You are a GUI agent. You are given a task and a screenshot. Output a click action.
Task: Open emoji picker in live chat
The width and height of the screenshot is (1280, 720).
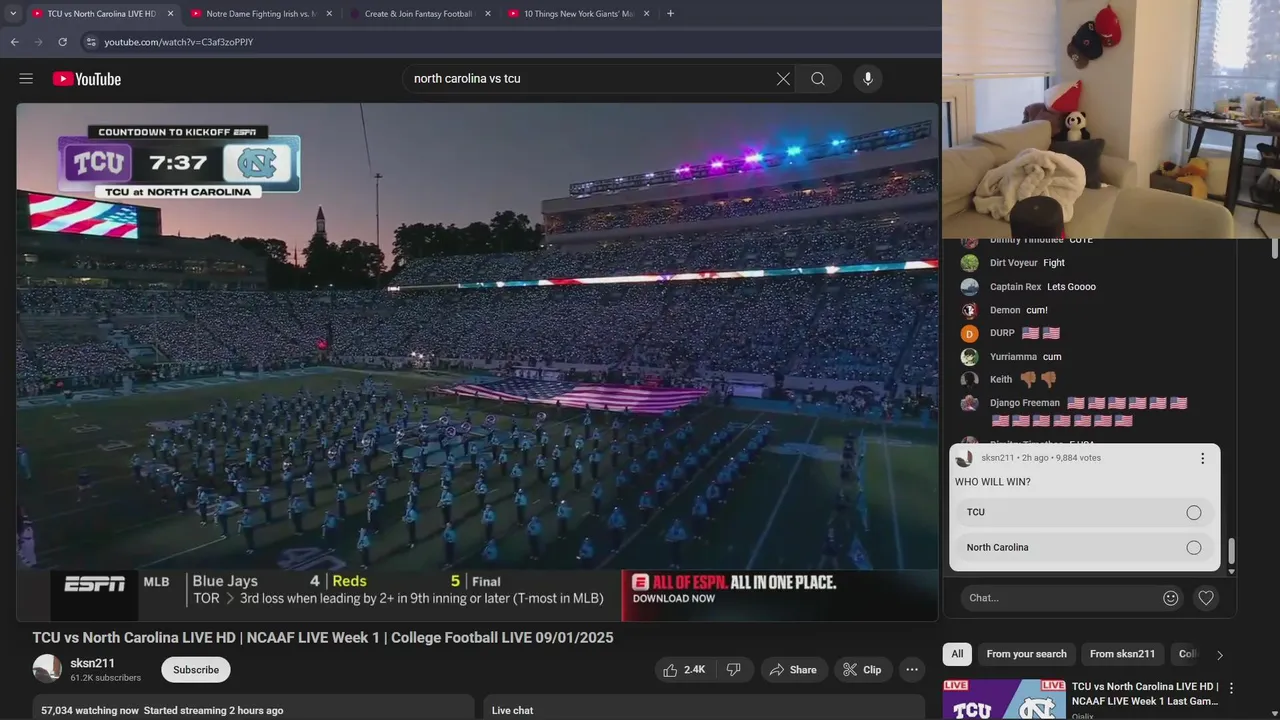click(1171, 598)
